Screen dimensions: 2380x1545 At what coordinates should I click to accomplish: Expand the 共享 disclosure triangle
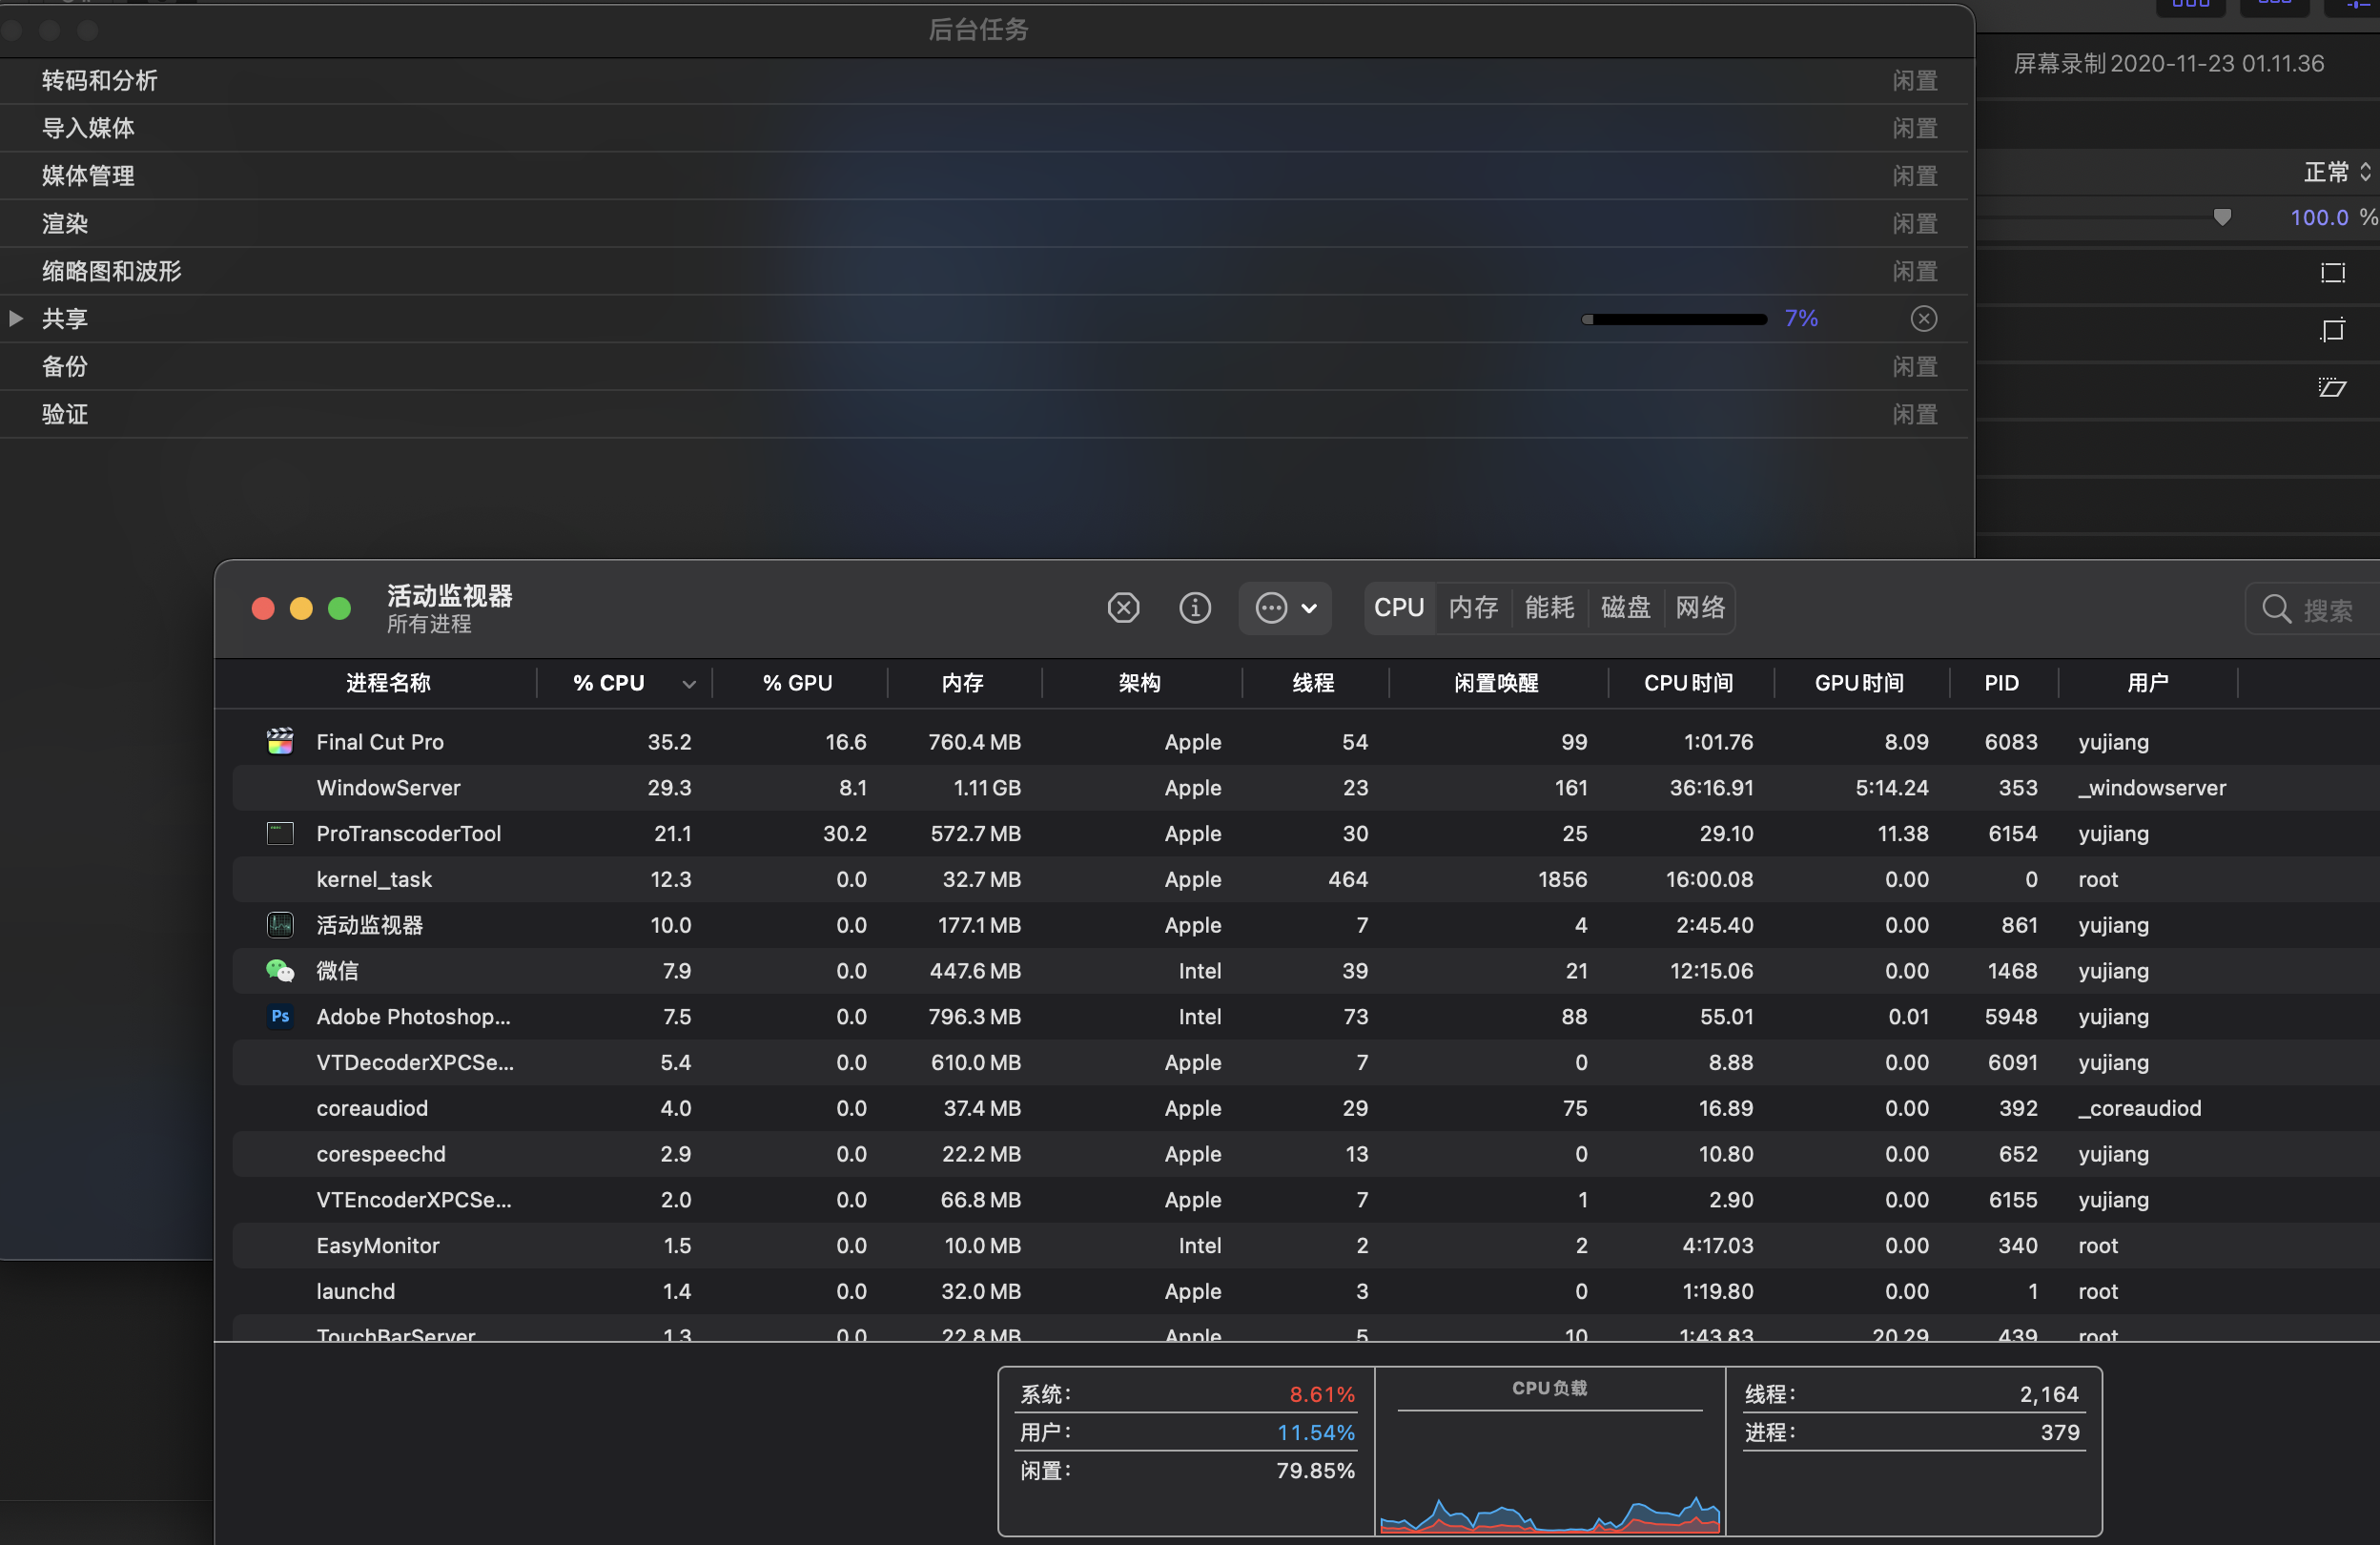coord(16,318)
